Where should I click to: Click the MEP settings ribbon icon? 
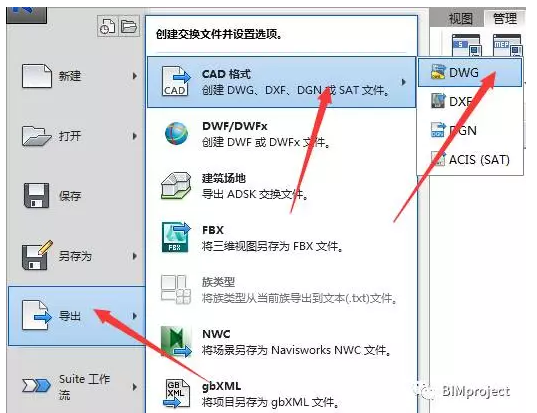508,46
